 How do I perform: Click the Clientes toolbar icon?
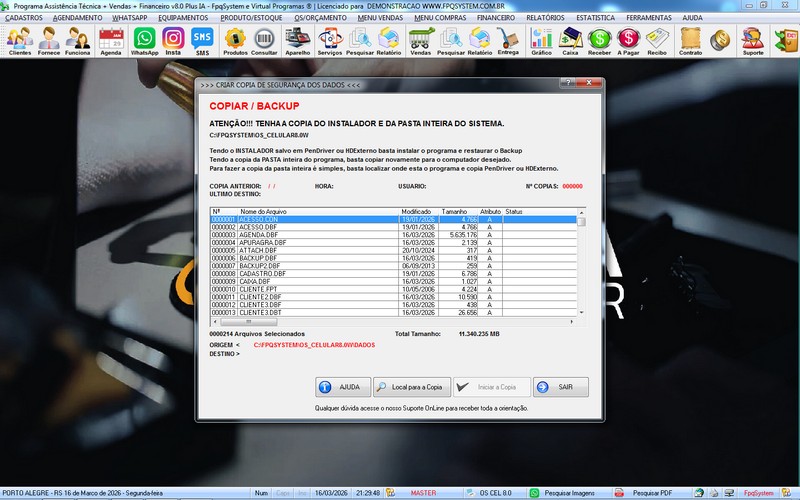click(19, 40)
